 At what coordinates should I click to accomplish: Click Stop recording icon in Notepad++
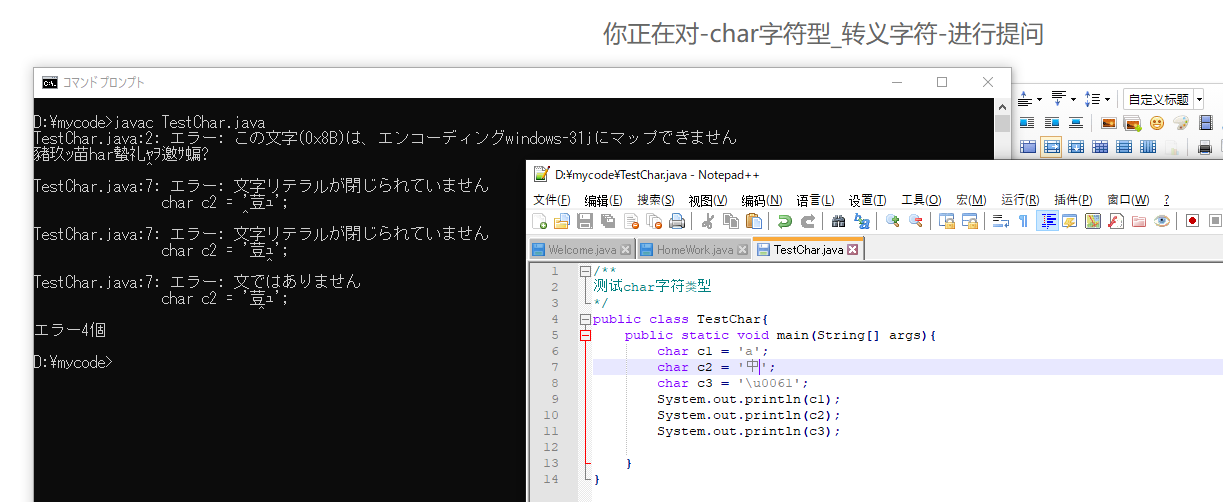click(x=1214, y=221)
